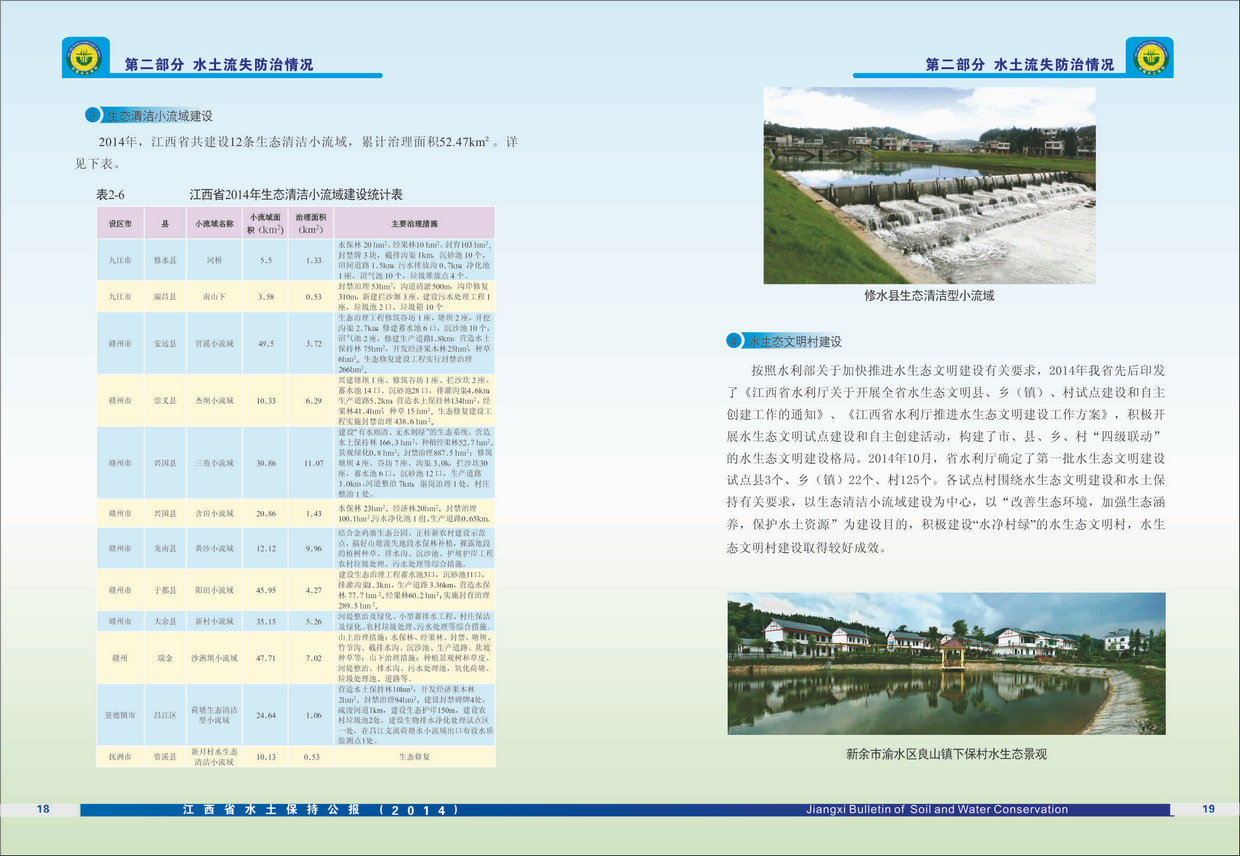Select the '杰坝小流域' name cell
The image size is (1240, 856).
point(214,401)
